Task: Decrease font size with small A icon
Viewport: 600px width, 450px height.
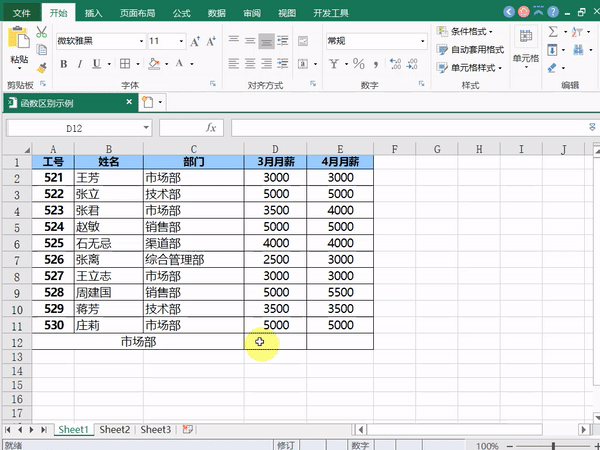Action: pos(211,41)
